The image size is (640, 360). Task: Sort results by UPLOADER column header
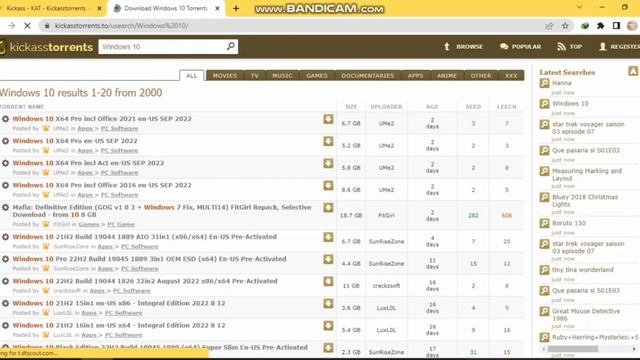click(386, 107)
